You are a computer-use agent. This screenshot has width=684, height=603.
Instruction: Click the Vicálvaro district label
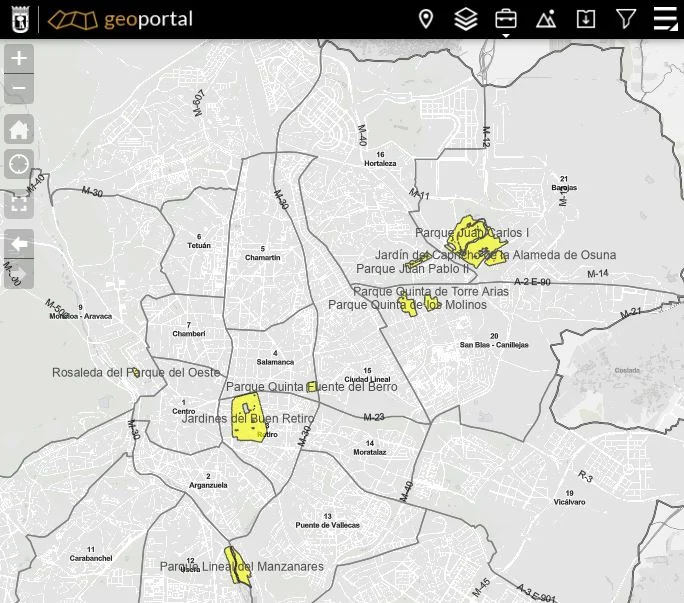click(569, 498)
